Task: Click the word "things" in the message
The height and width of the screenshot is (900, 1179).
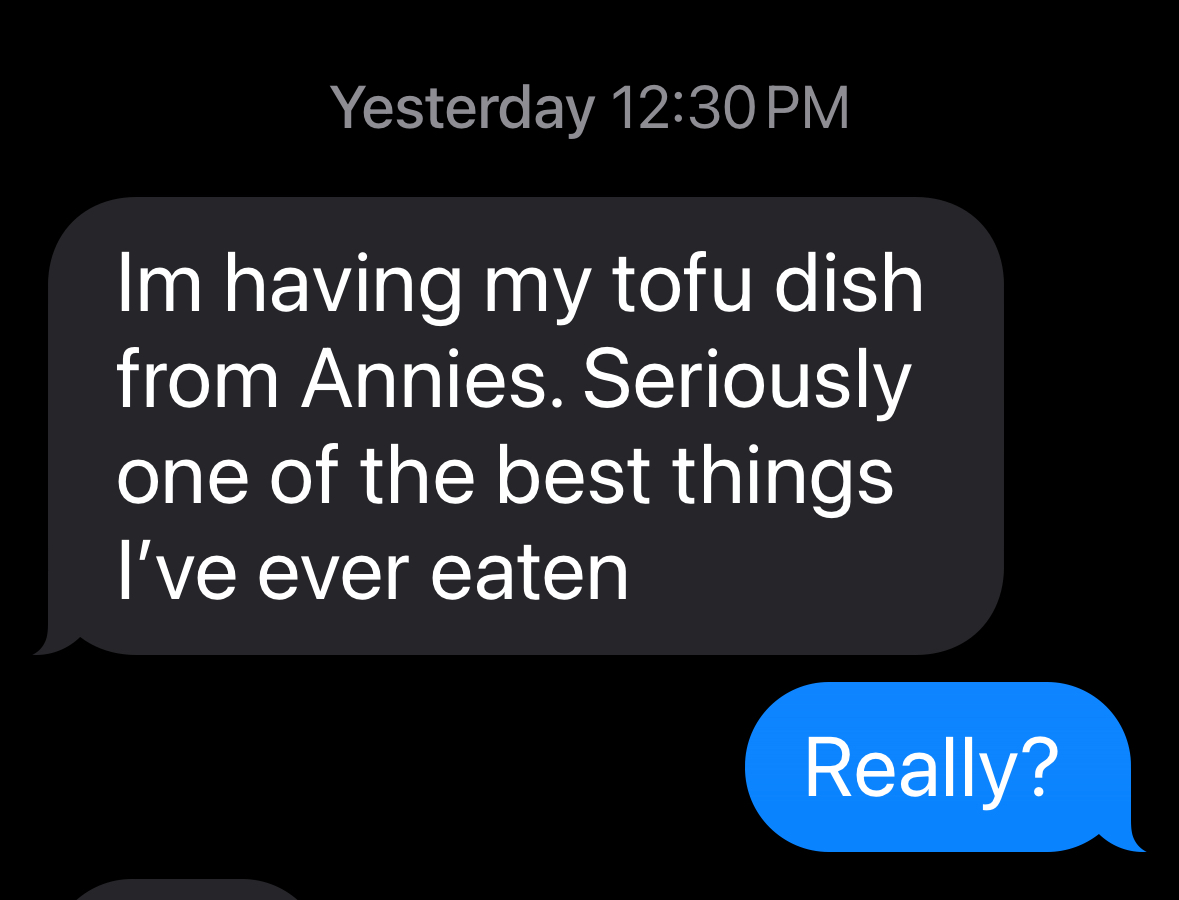Action: coord(783,476)
